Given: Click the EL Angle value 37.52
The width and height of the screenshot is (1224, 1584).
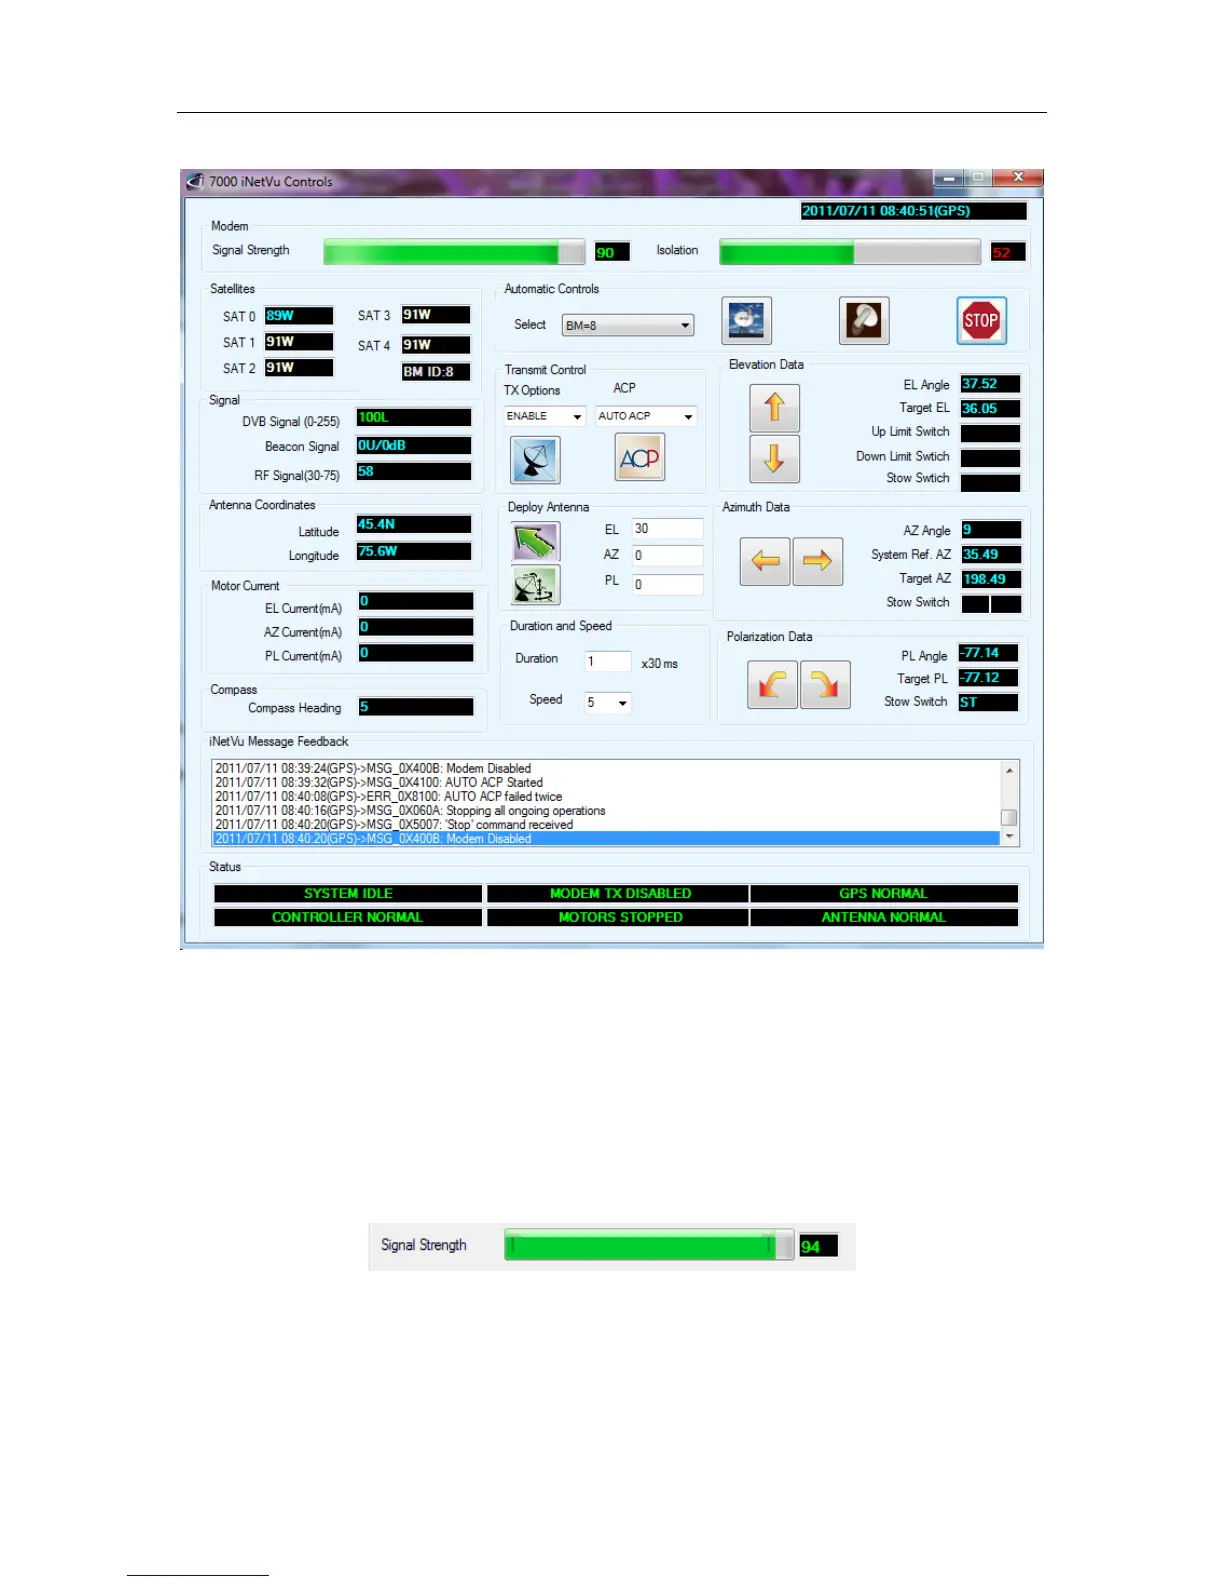Looking at the screenshot, I should (990, 384).
